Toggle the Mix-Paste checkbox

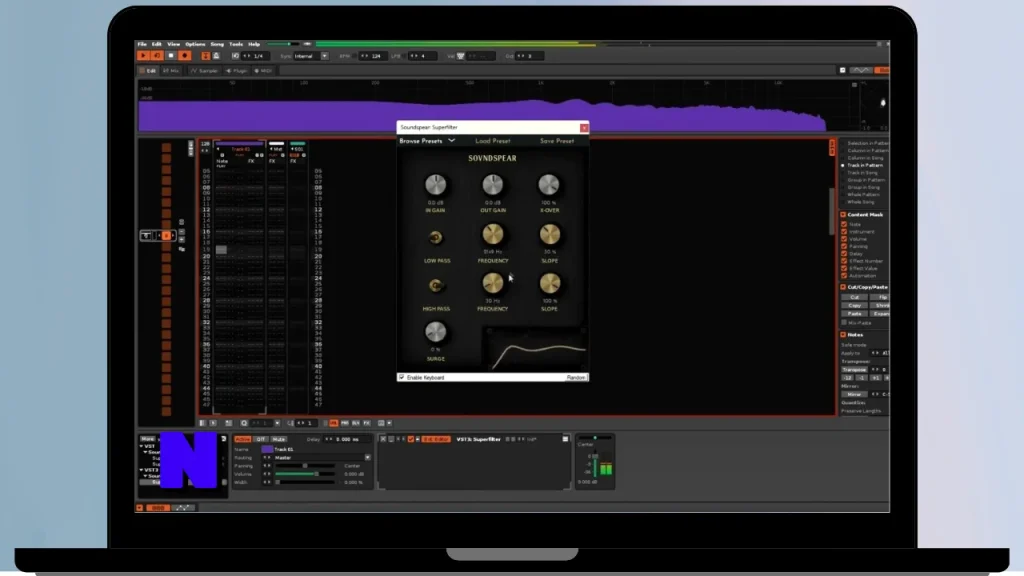844,323
